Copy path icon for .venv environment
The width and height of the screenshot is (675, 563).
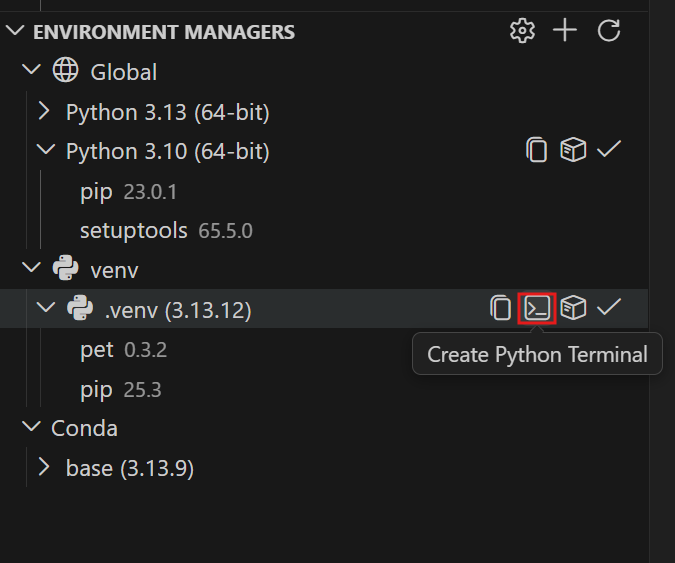click(501, 308)
